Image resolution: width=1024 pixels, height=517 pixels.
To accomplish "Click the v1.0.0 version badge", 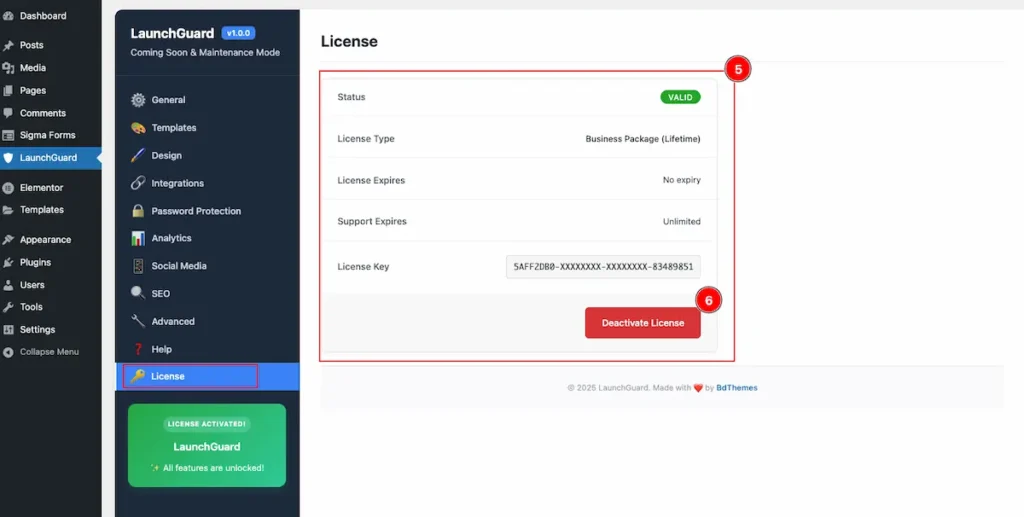I will tap(238, 33).
